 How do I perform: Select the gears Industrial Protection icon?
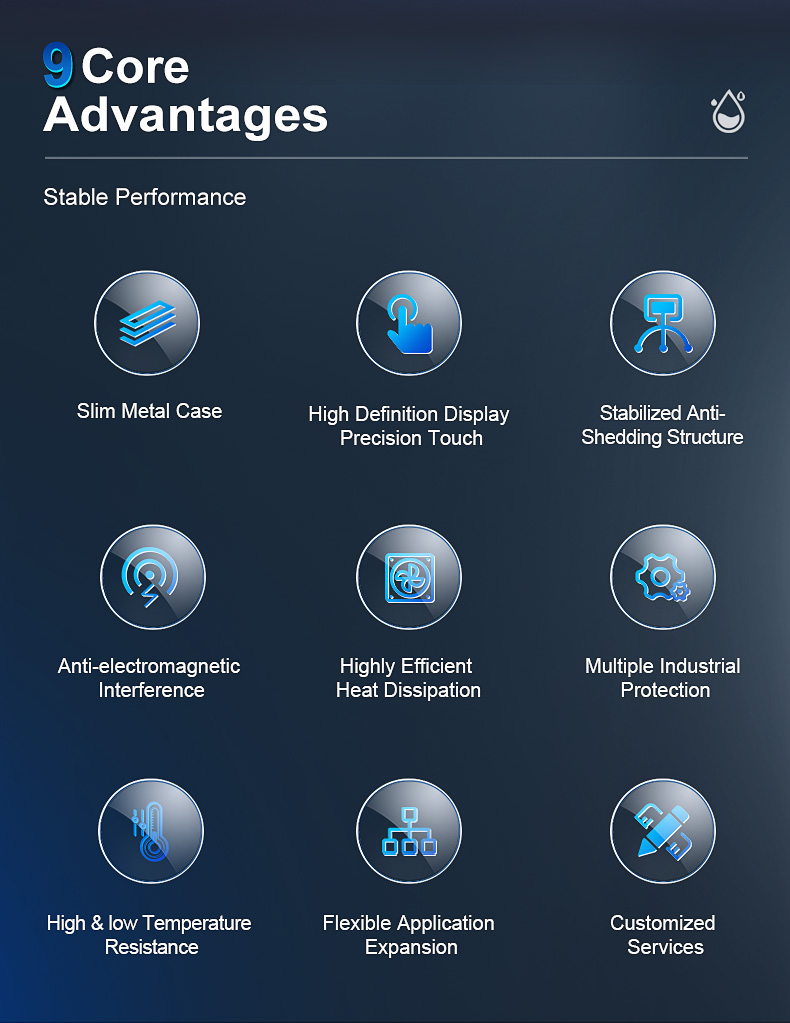tap(662, 578)
